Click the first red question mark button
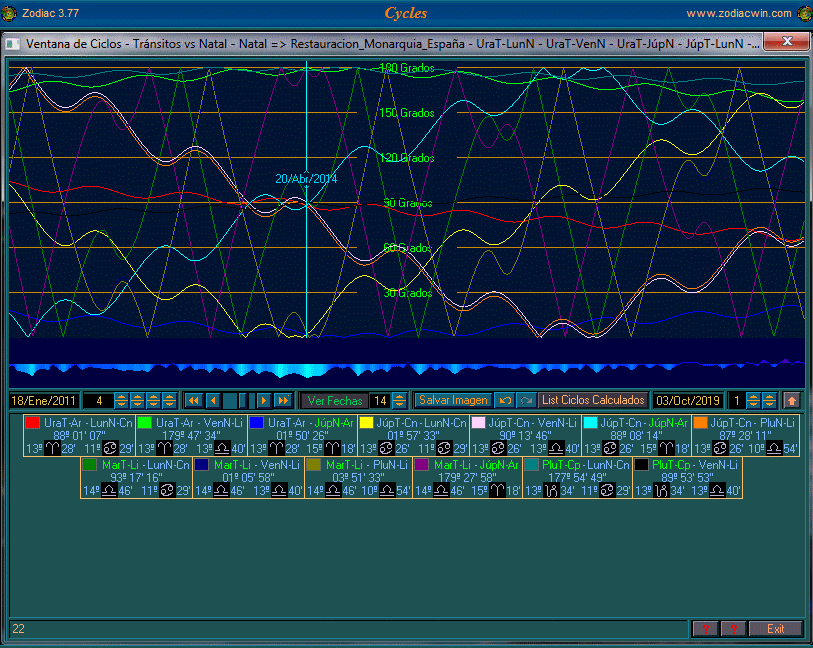 pyautogui.click(x=705, y=629)
